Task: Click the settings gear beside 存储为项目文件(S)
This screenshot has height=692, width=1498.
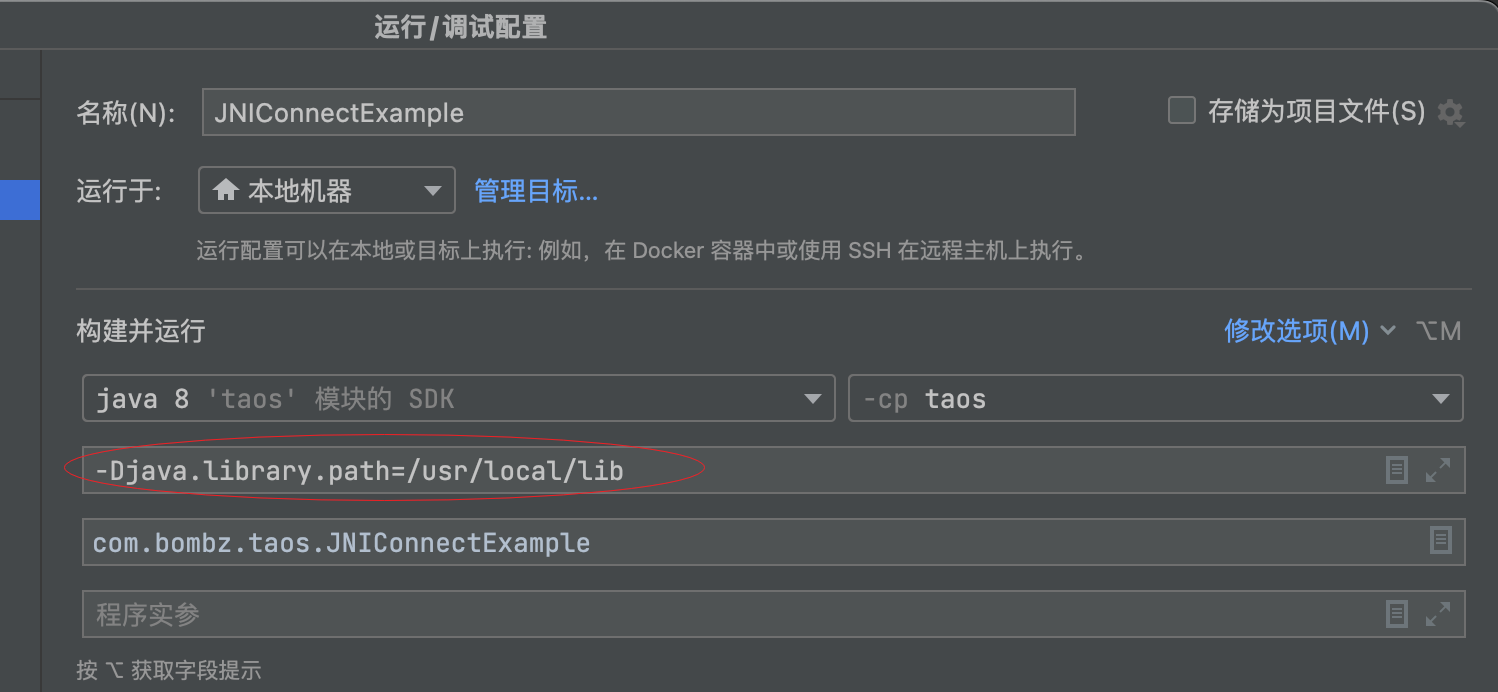Action: point(1449,112)
